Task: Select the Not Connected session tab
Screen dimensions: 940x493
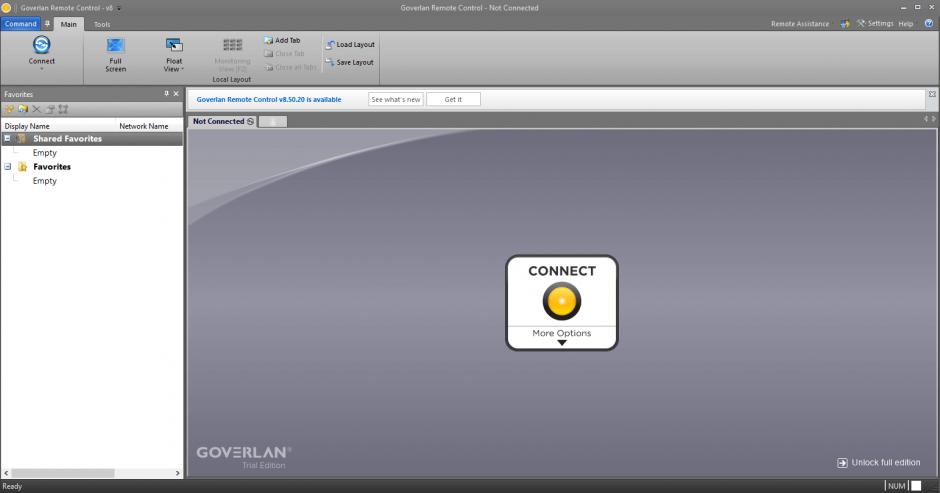Action: click(223, 121)
